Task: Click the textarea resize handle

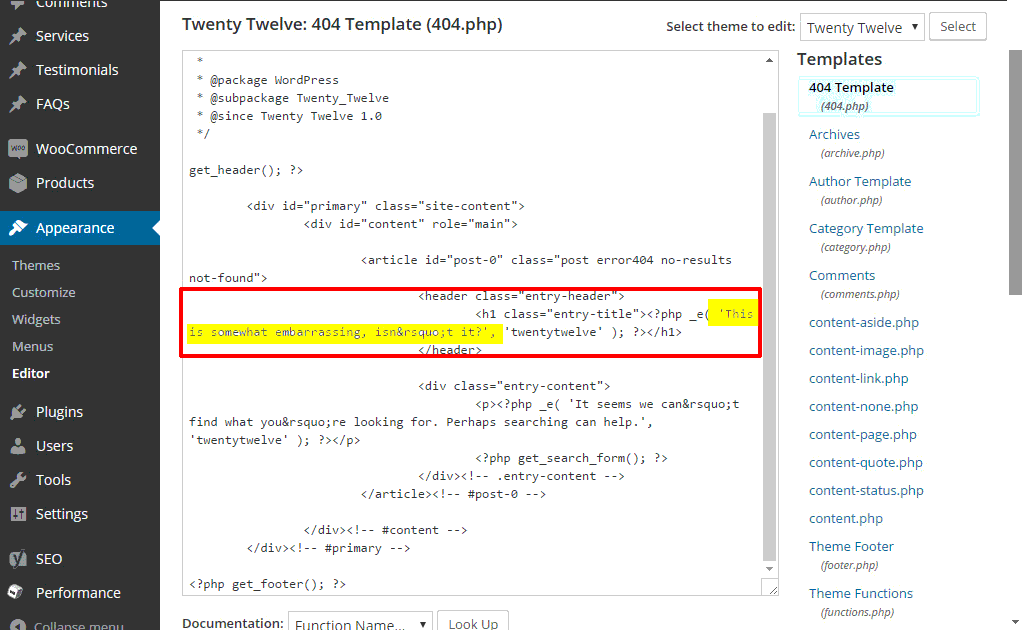Action: point(772,589)
